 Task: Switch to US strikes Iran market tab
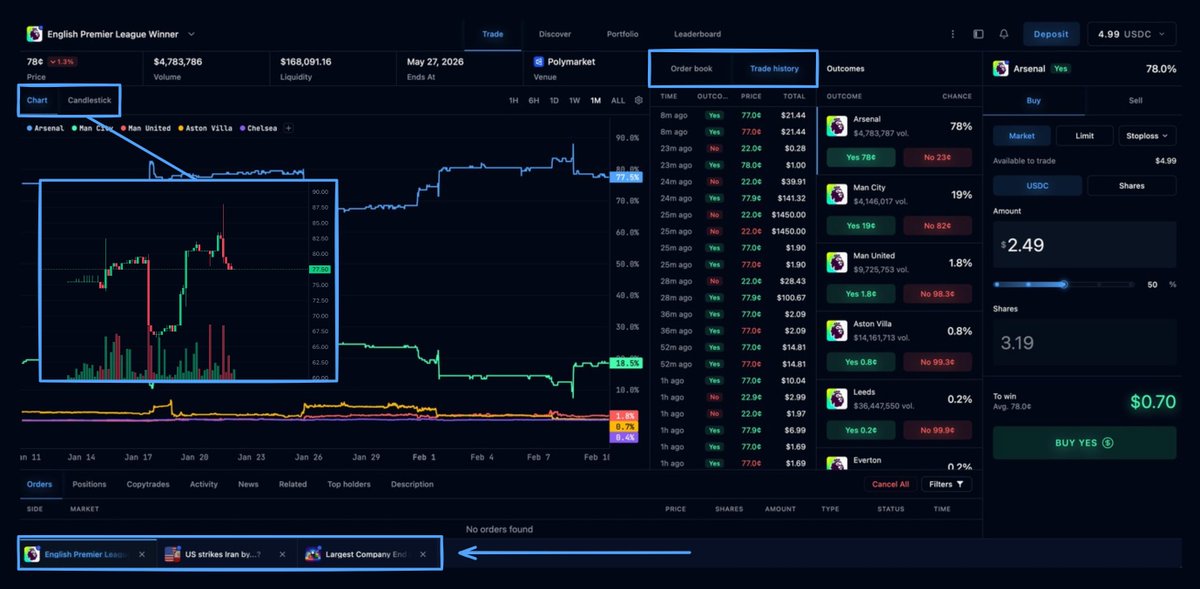pyautogui.click(x=225, y=554)
